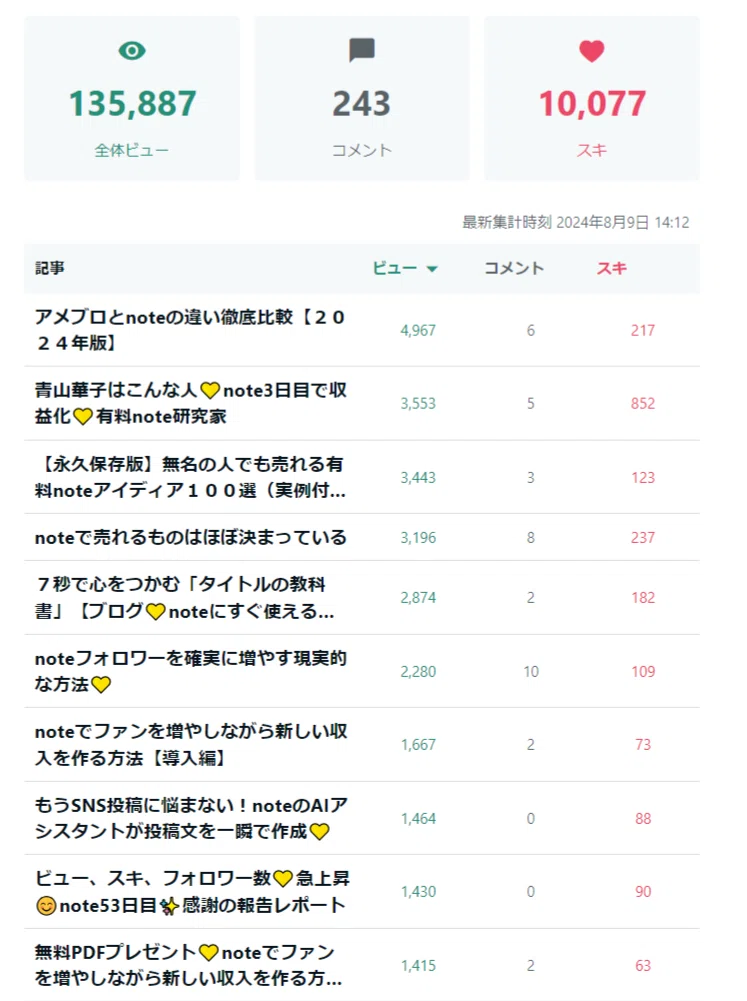Click the green eye icon above total views

(x=132, y=50)
